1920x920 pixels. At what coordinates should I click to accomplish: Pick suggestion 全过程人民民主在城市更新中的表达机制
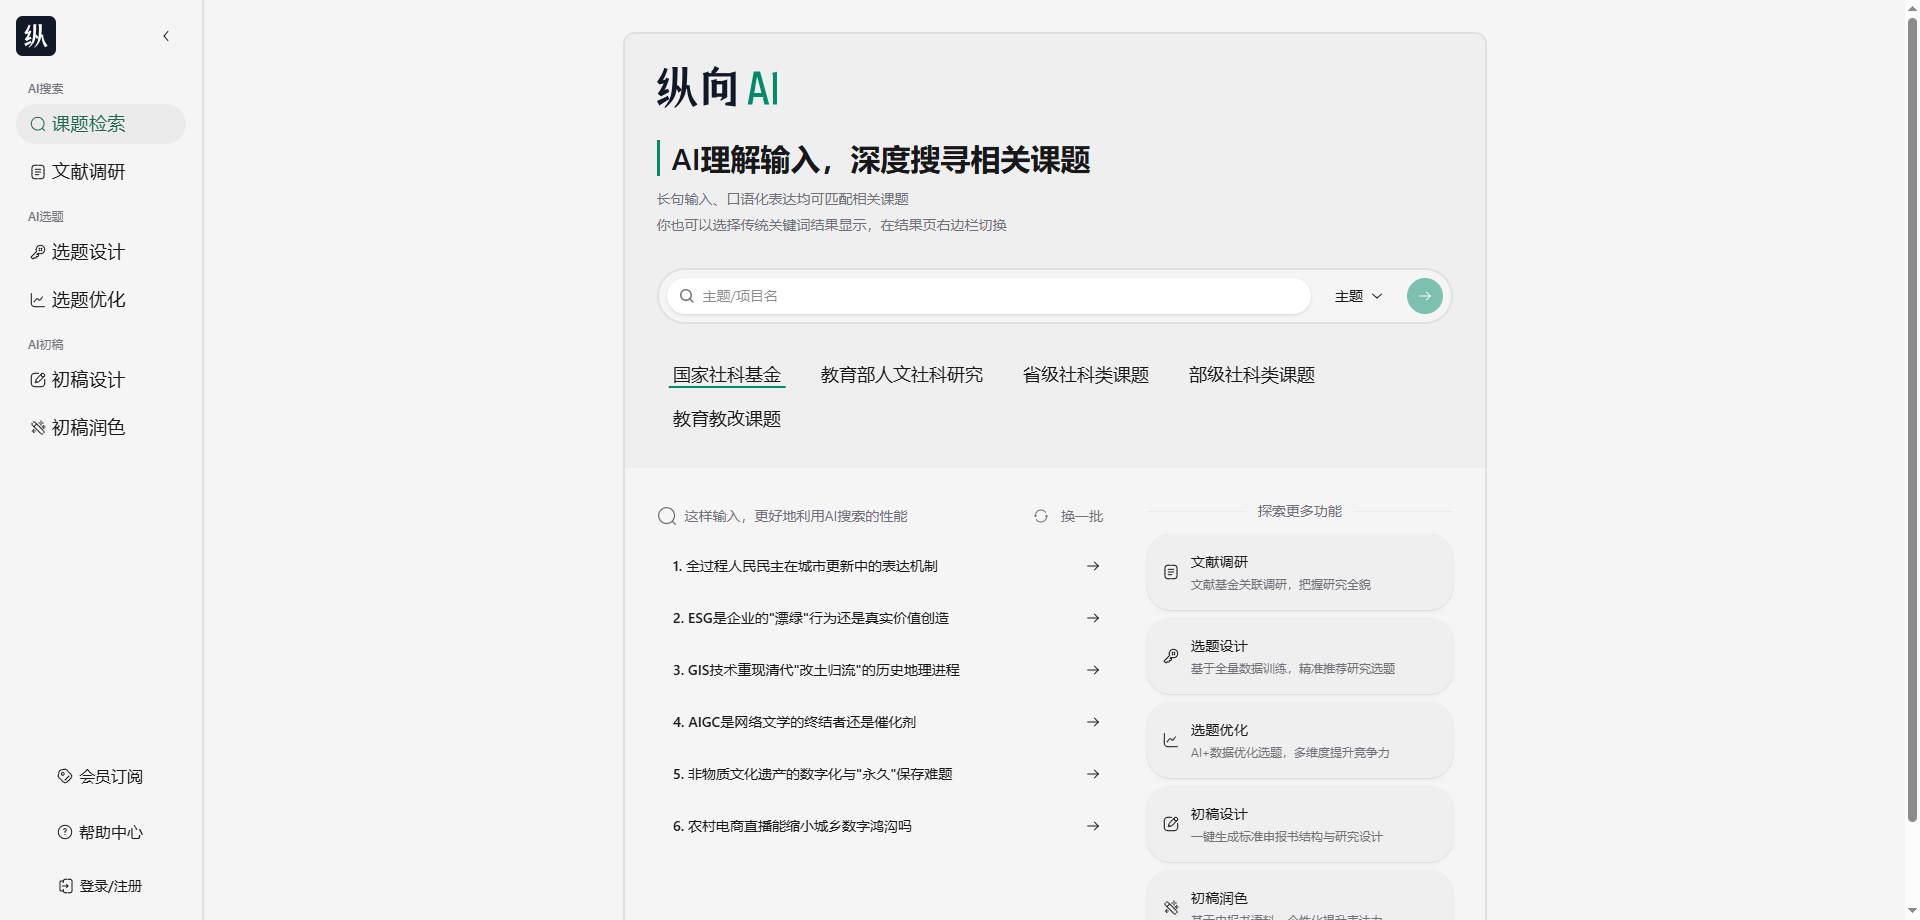pos(805,566)
